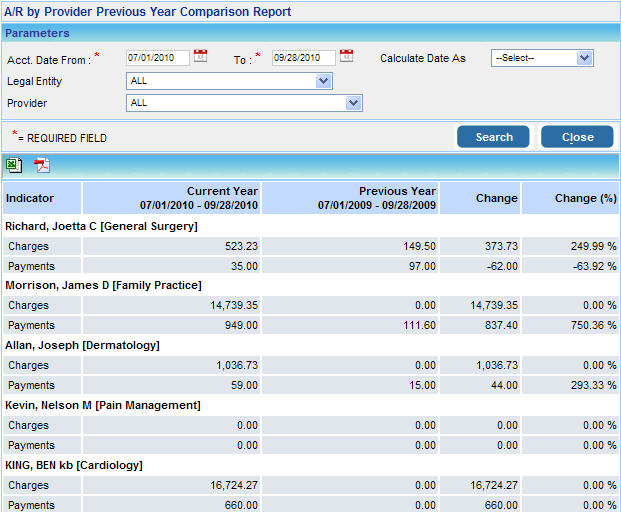Click KING, BEN kb Cardiology row
Image resolution: width=621 pixels, height=512 pixels.
click(74, 465)
